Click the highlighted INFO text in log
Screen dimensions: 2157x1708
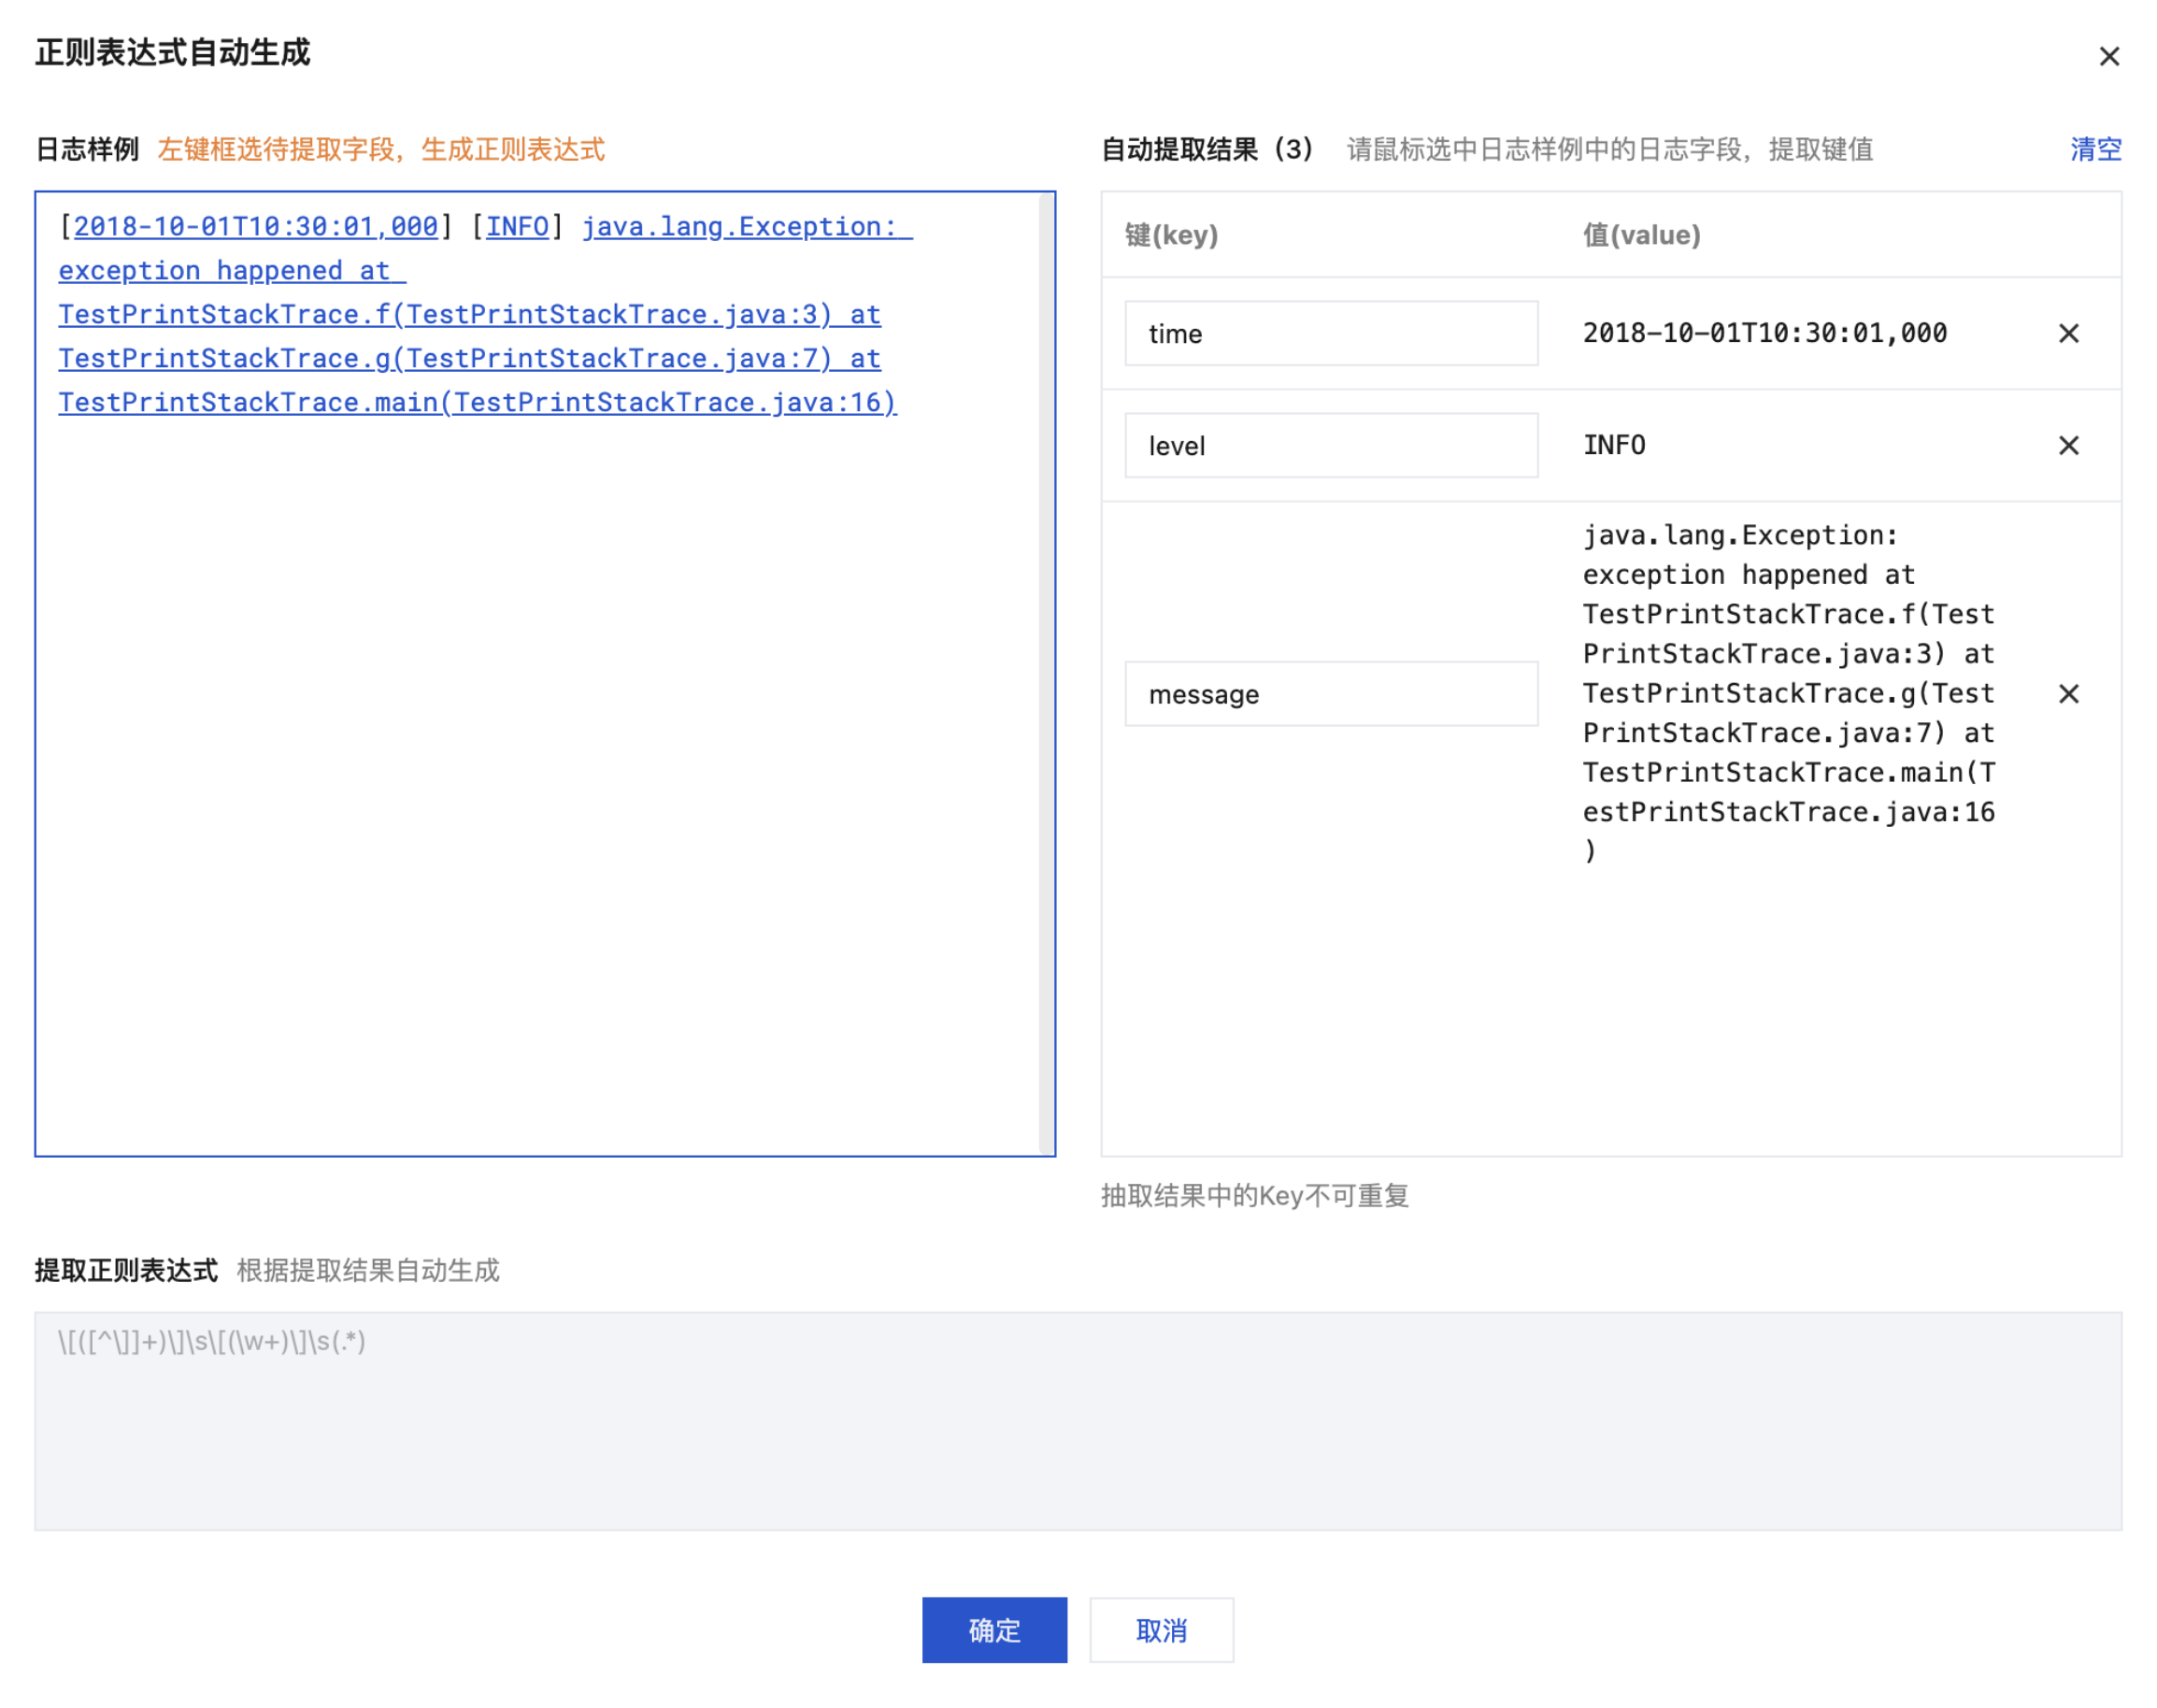pos(517,227)
